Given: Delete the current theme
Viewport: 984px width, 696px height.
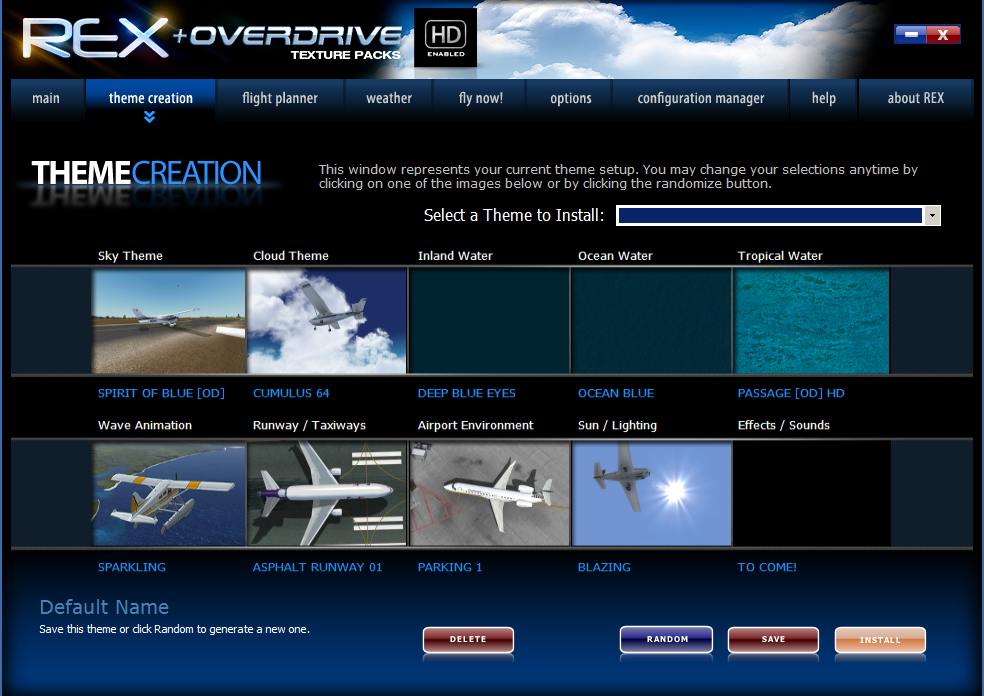Looking at the screenshot, I should pos(468,640).
